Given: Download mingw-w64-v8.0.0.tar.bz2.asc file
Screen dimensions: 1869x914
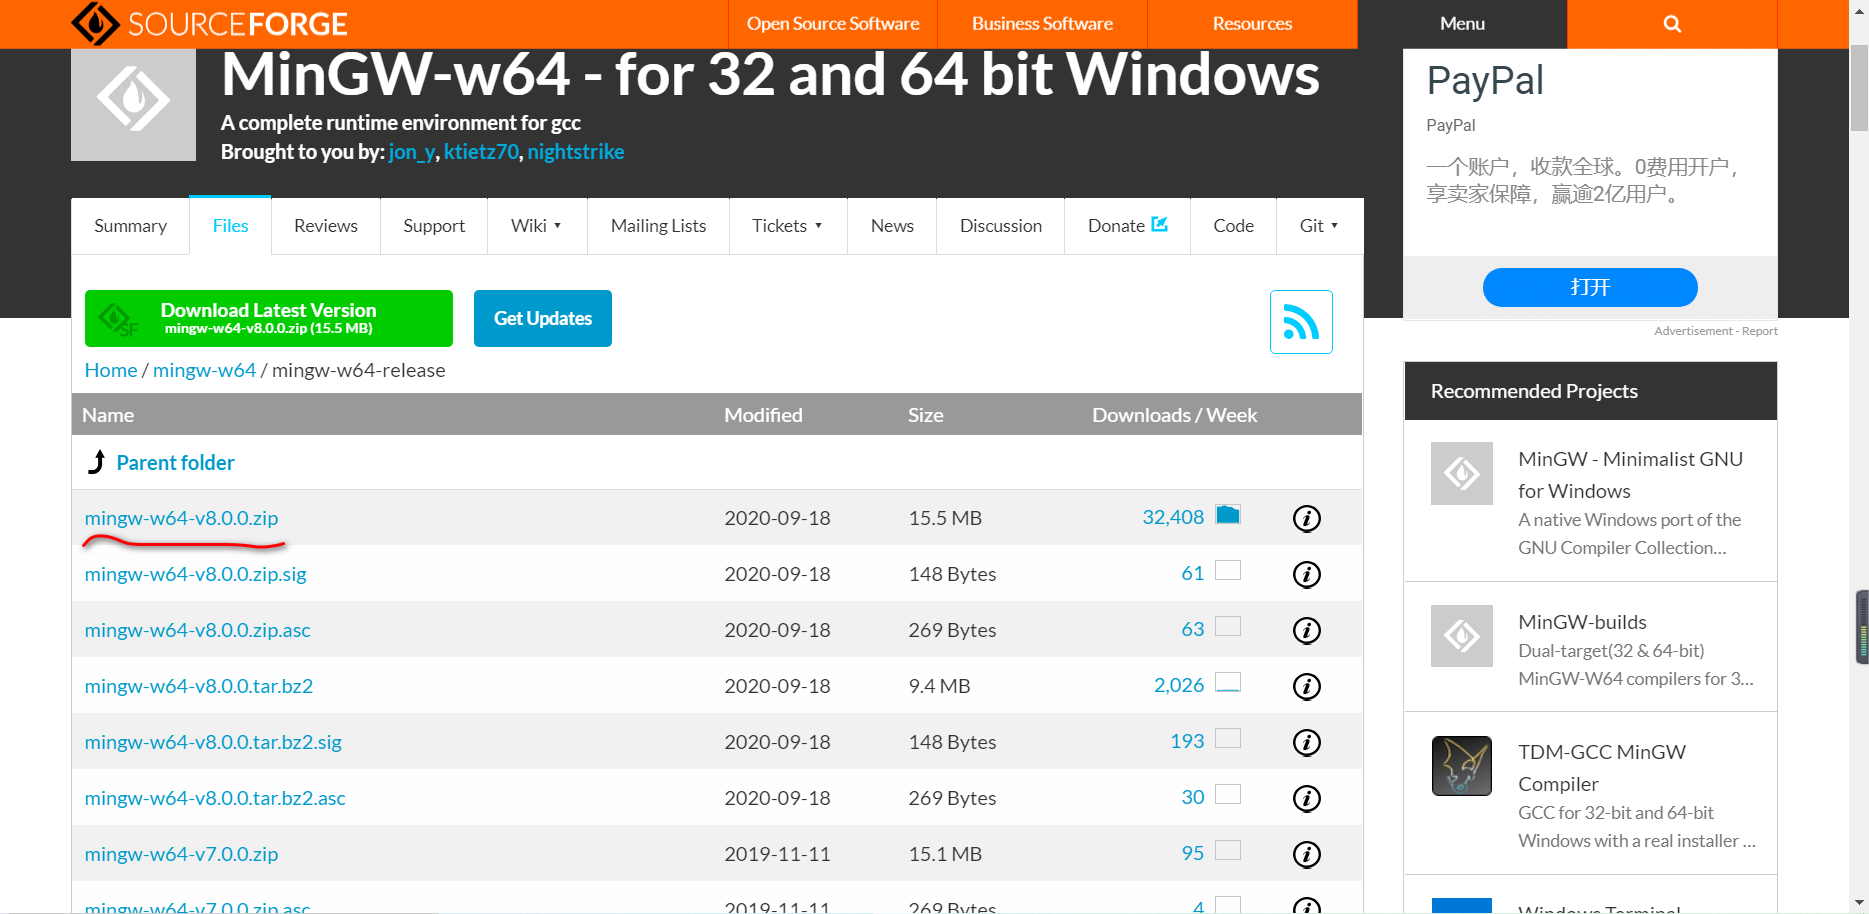Looking at the screenshot, I should tap(215, 798).
